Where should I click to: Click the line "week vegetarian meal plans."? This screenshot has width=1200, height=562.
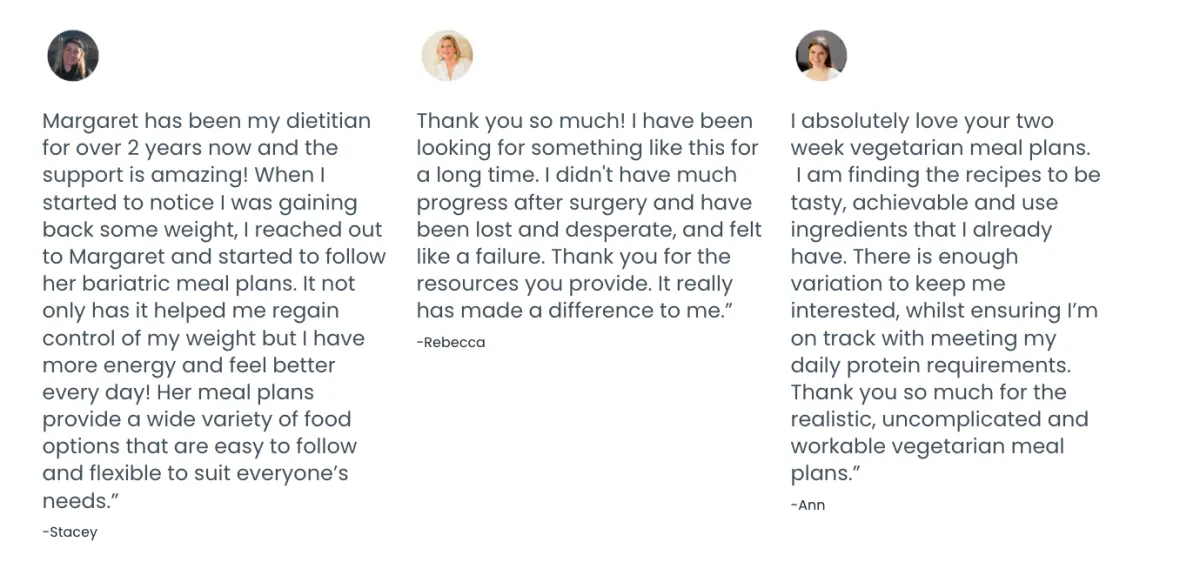(x=940, y=148)
